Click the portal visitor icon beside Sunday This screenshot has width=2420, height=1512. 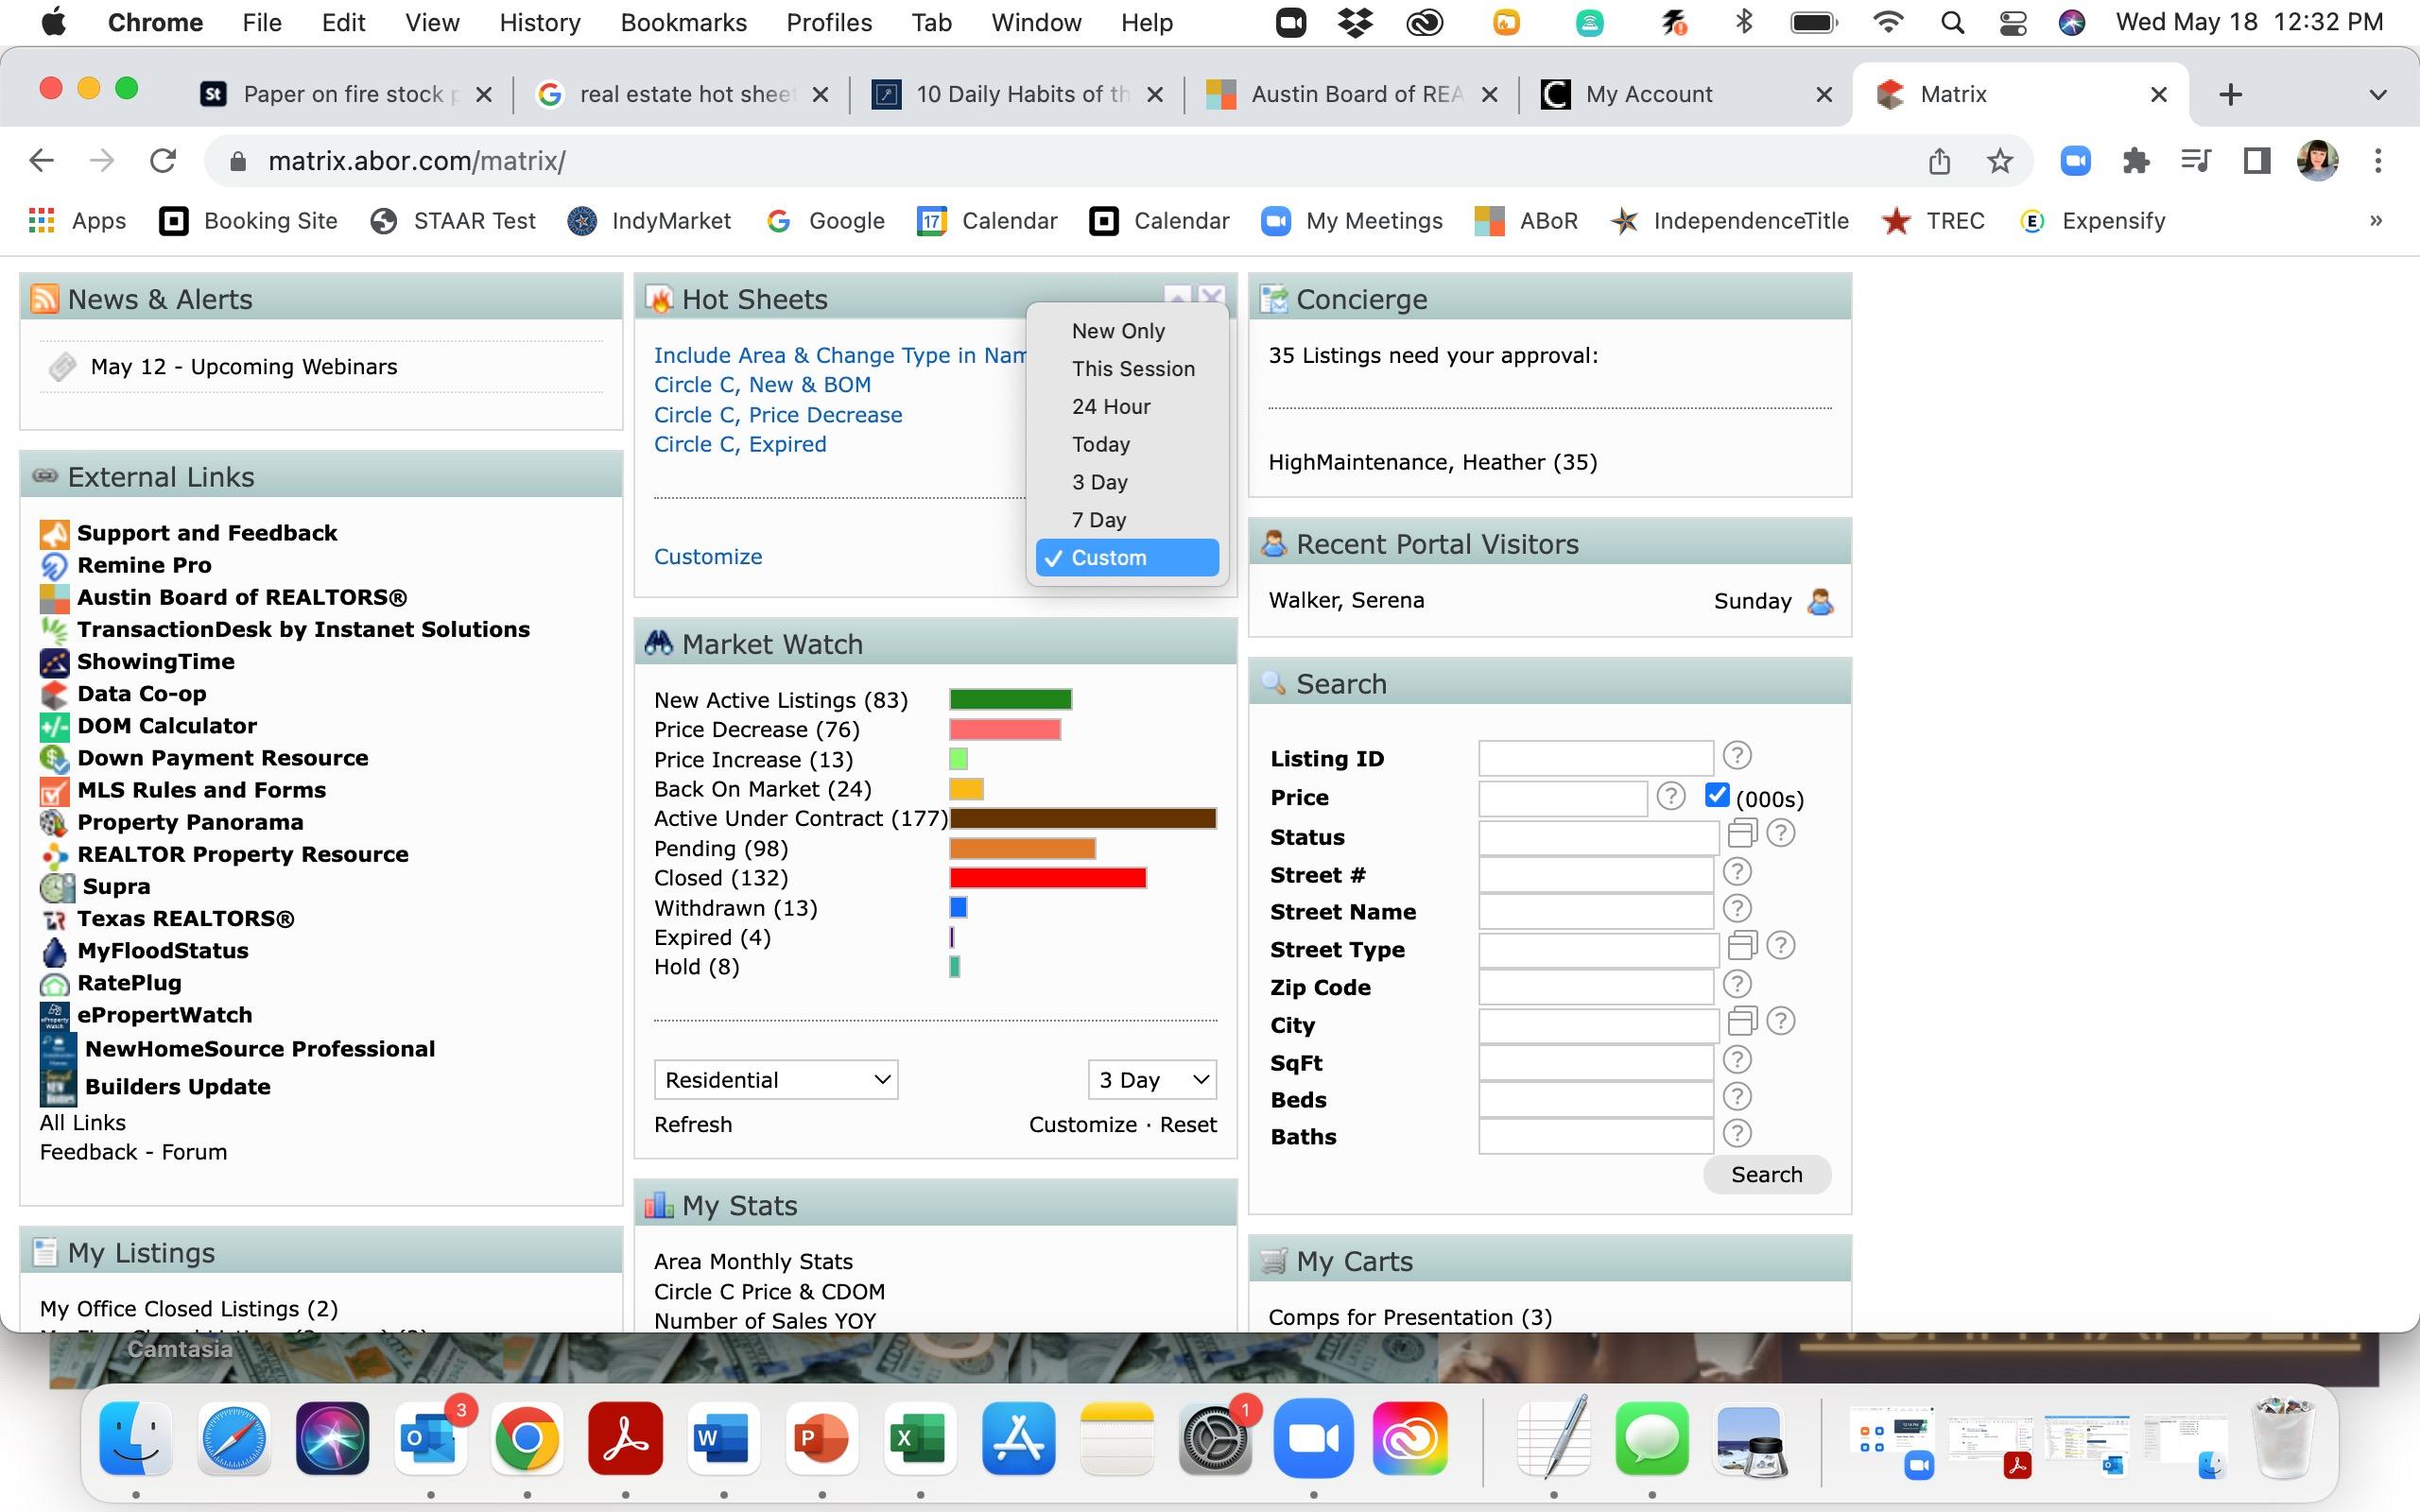coord(1820,601)
